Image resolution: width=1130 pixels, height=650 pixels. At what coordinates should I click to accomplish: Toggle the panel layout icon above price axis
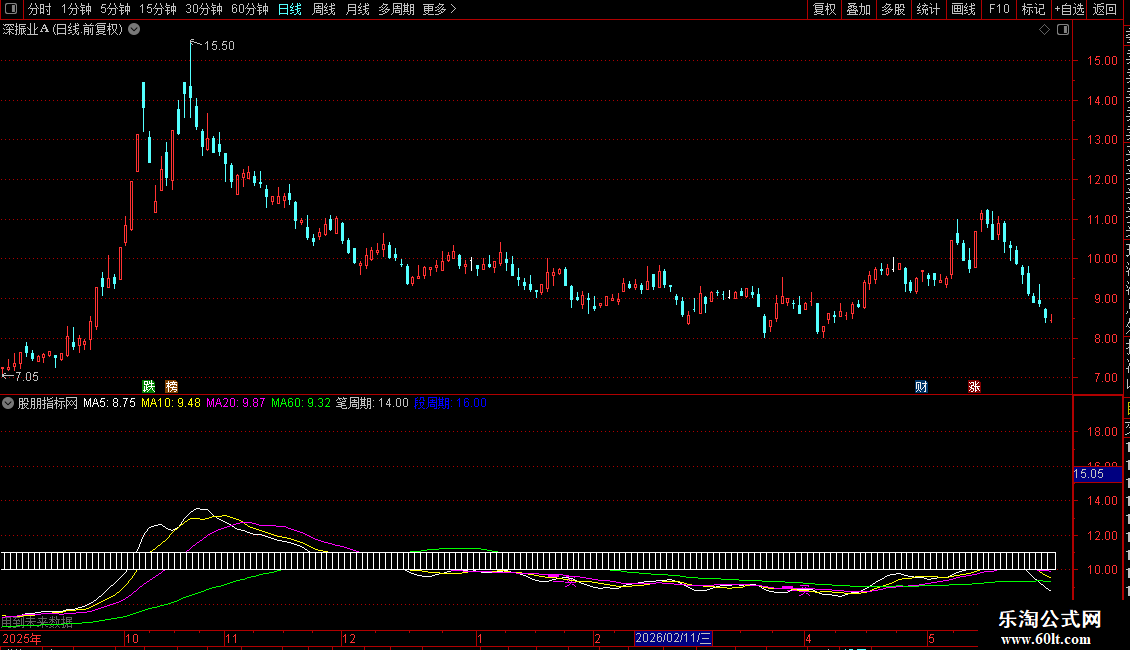(x=1063, y=30)
